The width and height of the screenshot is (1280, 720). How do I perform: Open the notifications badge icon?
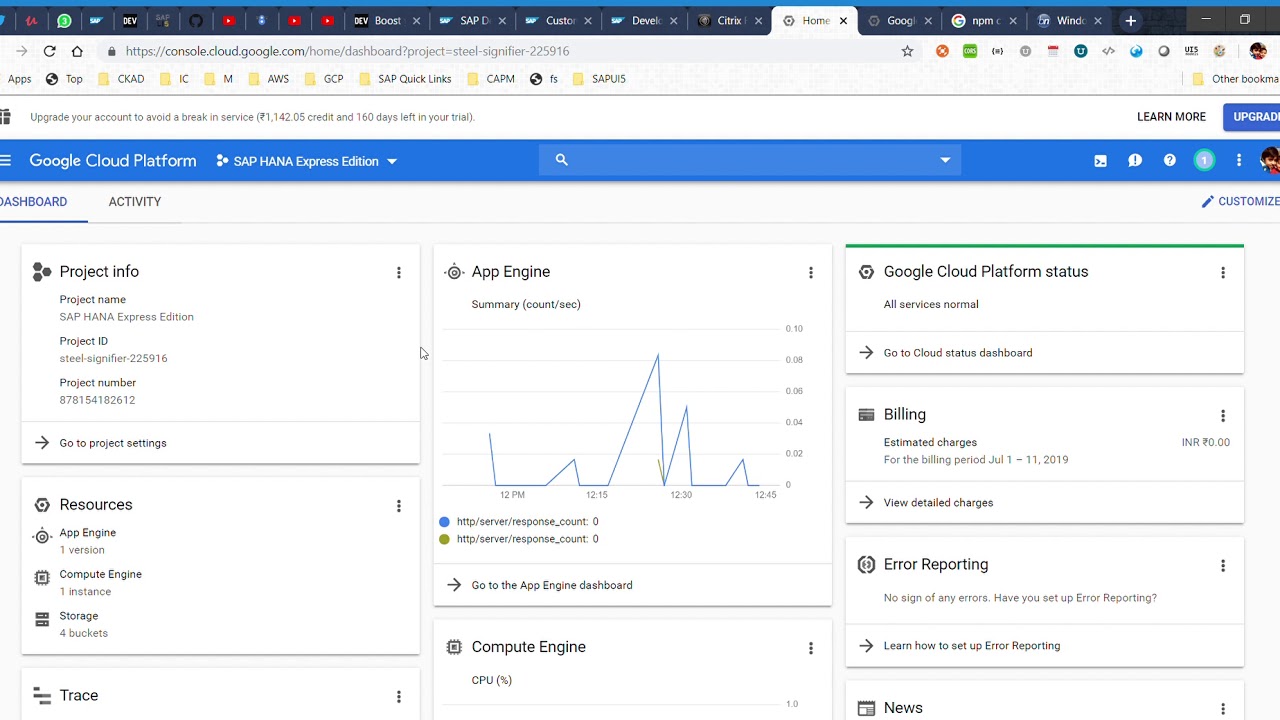(1204, 161)
